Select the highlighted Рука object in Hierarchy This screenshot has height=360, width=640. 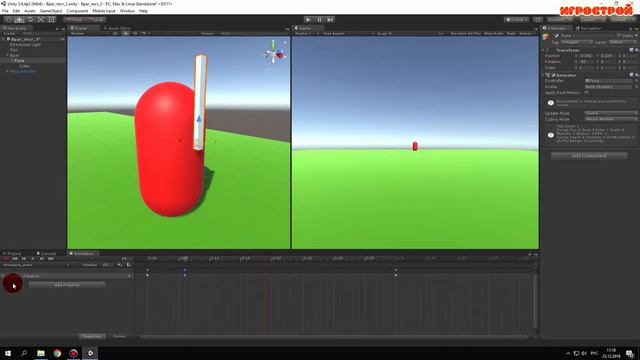pos(19,60)
